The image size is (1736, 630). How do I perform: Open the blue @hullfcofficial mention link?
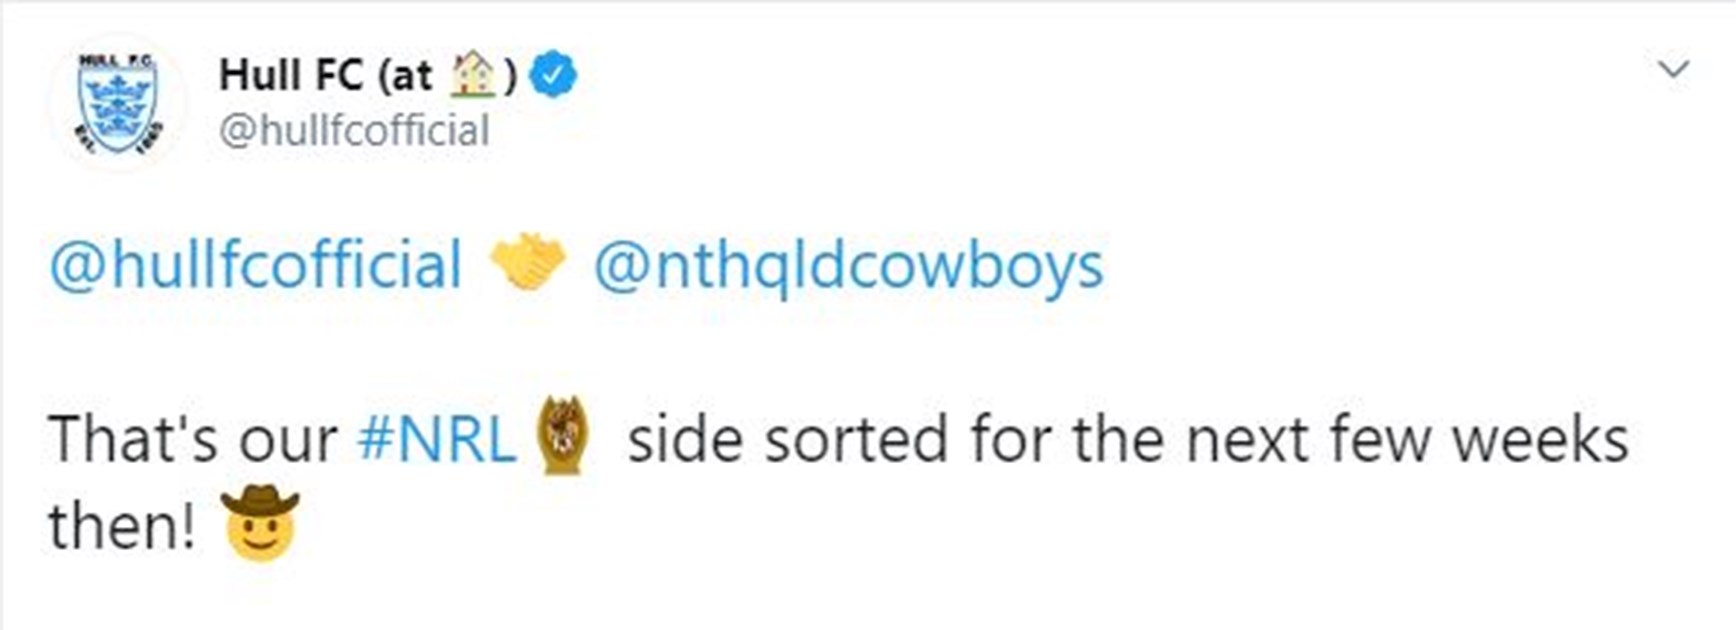click(x=255, y=265)
